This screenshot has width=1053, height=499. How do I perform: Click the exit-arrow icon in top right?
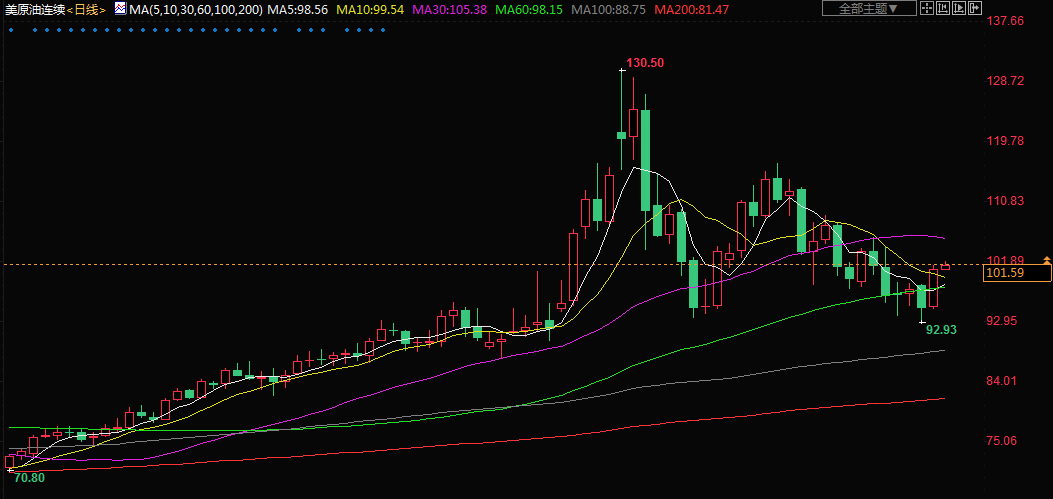pyautogui.click(x=973, y=8)
